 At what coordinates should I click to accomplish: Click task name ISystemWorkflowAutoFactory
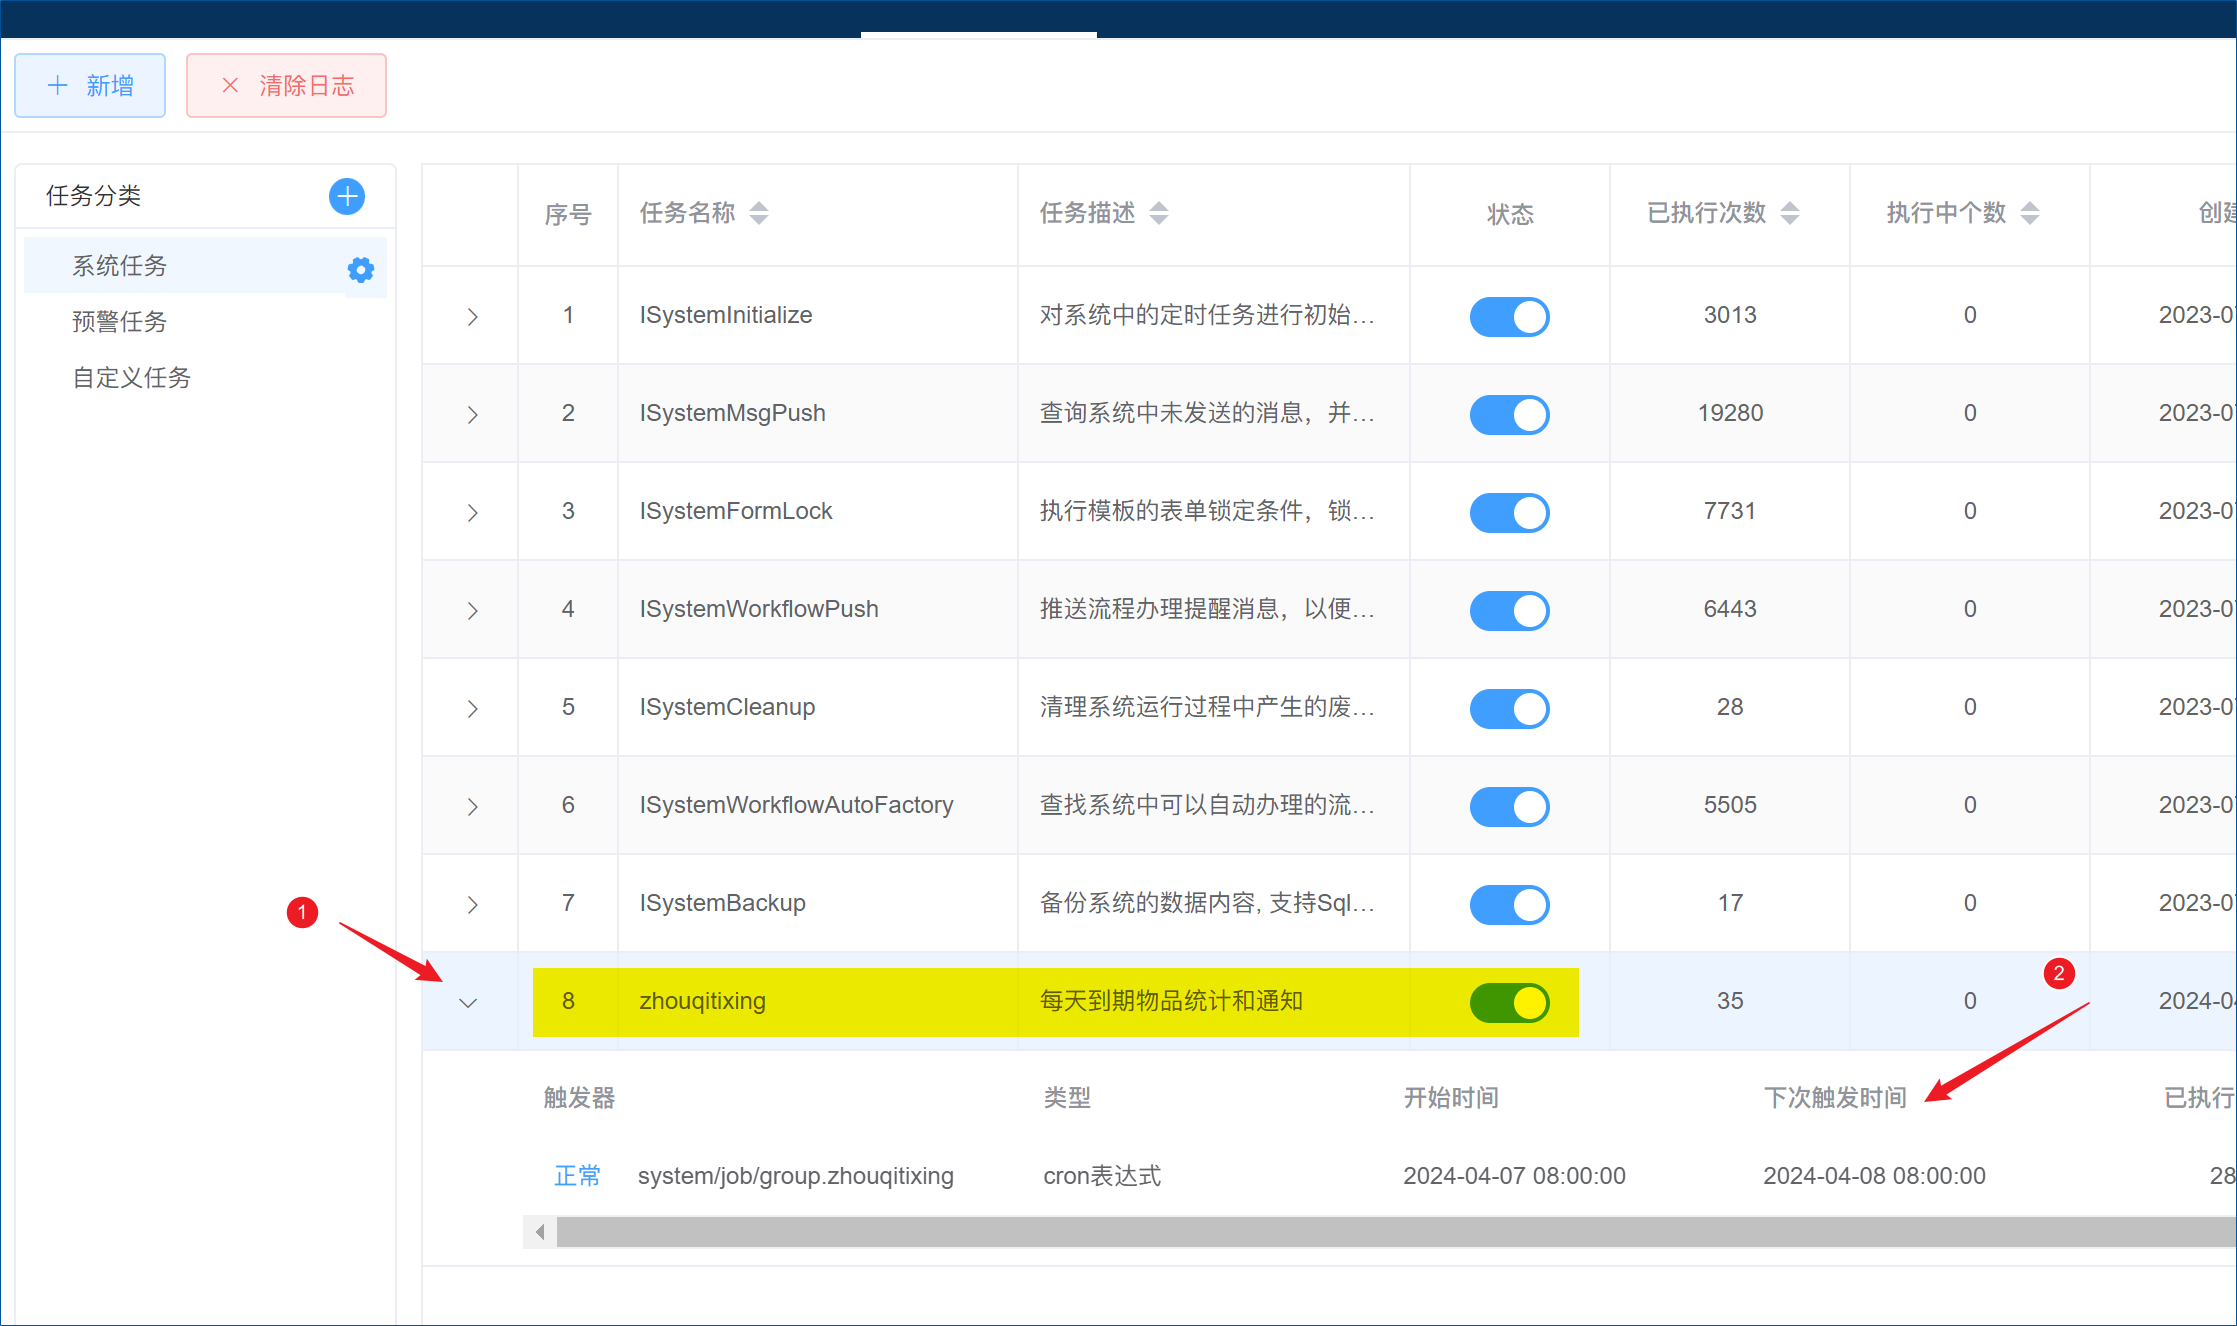point(796,805)
